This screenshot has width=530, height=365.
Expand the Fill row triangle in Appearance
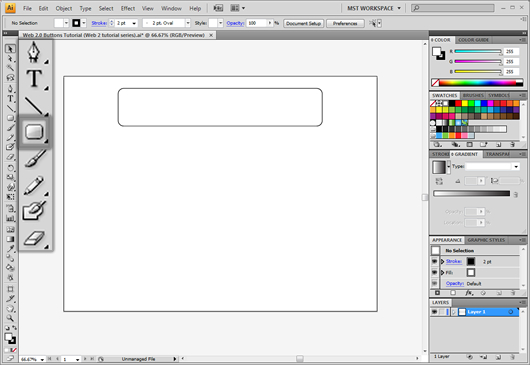pos(442,272)
